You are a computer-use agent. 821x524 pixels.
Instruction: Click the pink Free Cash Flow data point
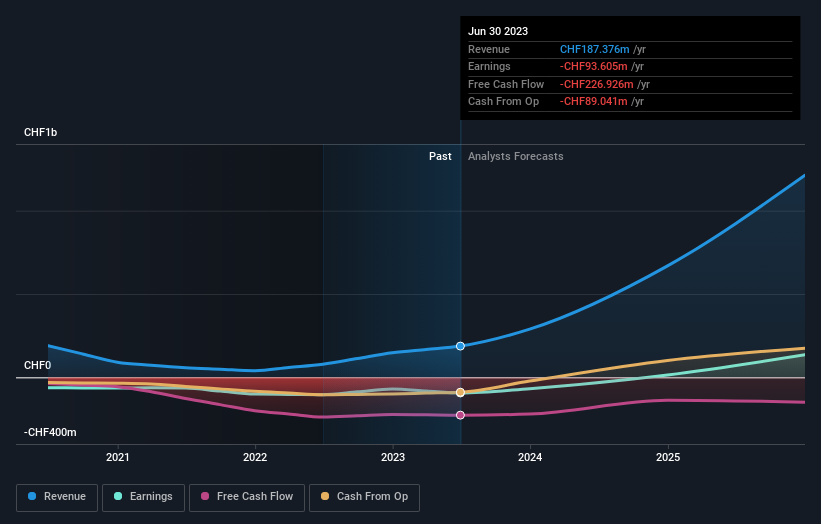460,415
